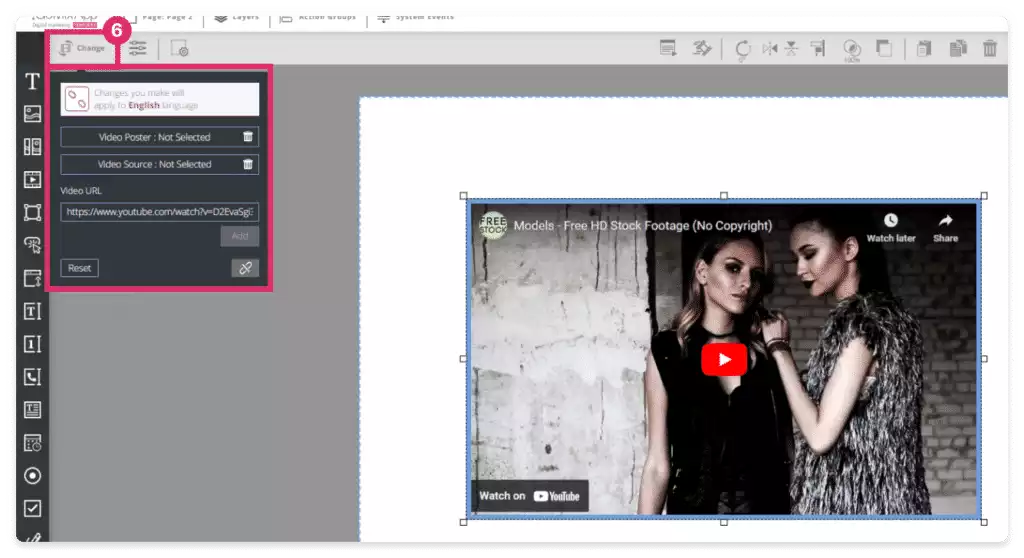The height and width of the screenshot is (558, 1024).
Task: Click the rotate icon in top toolbar
Action: pos(742,49)
